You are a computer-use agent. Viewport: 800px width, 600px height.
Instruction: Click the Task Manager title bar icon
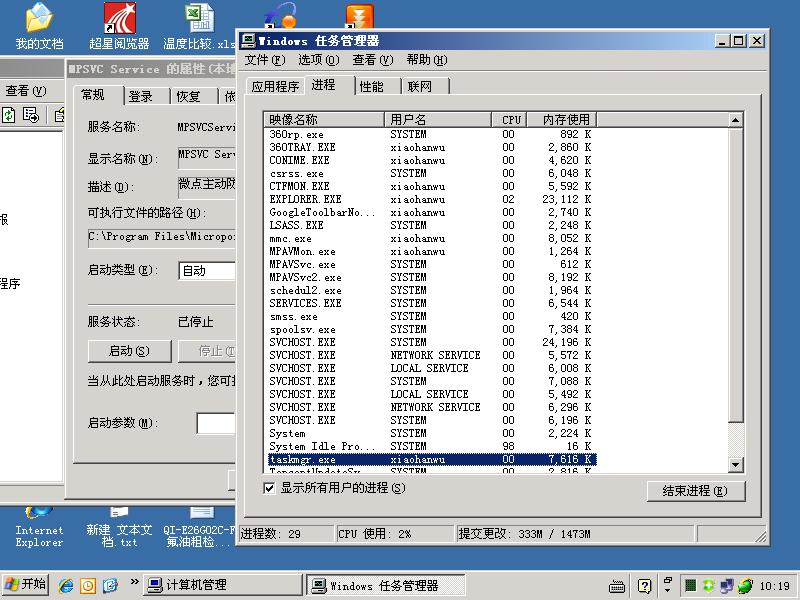click(248, 41)
